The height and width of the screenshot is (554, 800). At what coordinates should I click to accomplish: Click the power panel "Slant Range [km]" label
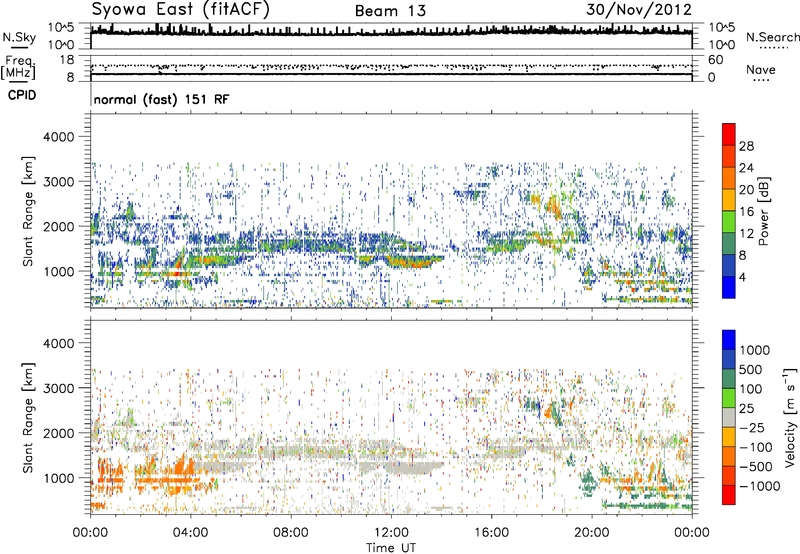[28, 211]
